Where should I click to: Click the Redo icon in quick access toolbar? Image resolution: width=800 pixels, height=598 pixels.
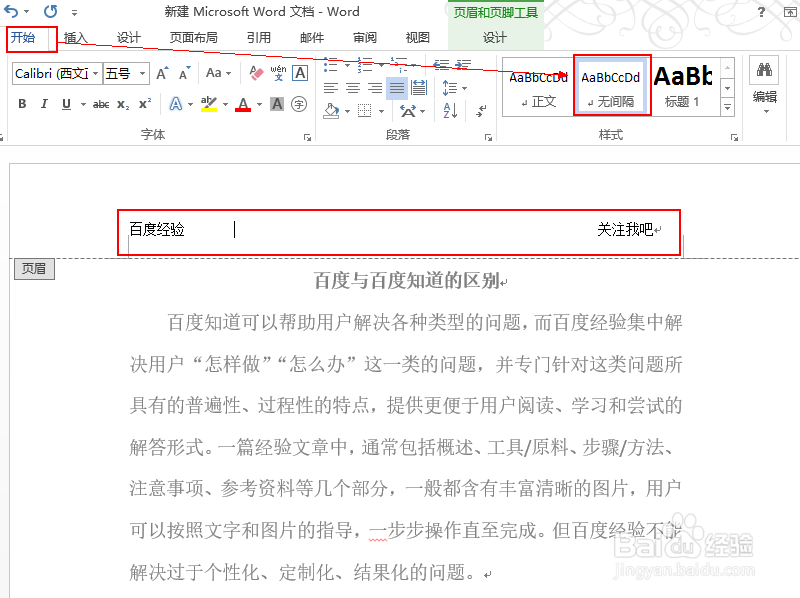[51, 11]
